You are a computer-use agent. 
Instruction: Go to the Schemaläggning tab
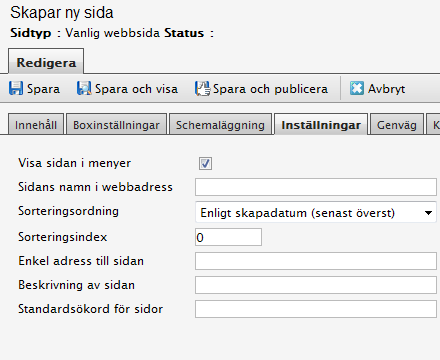[220, 124]
